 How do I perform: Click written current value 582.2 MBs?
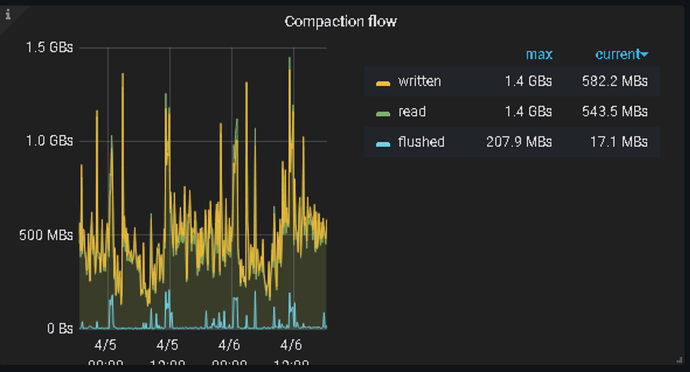pyautogui.click(x=615, y=81)
